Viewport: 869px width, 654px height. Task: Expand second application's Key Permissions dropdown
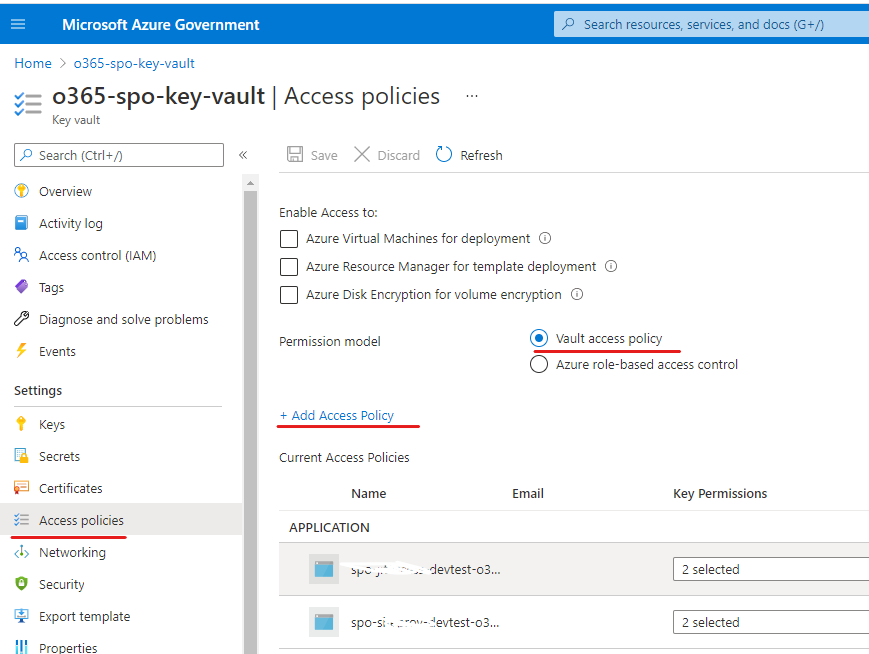coord(770,622)
